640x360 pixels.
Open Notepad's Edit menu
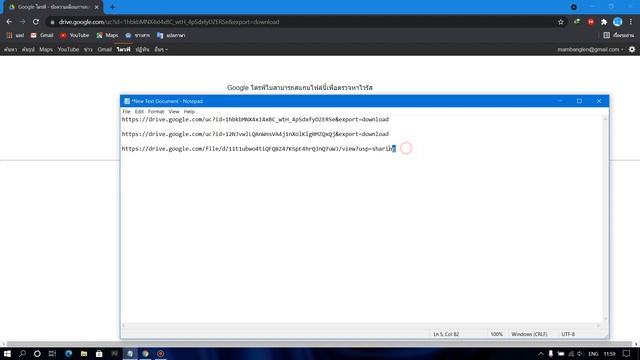tap(139, 111)
